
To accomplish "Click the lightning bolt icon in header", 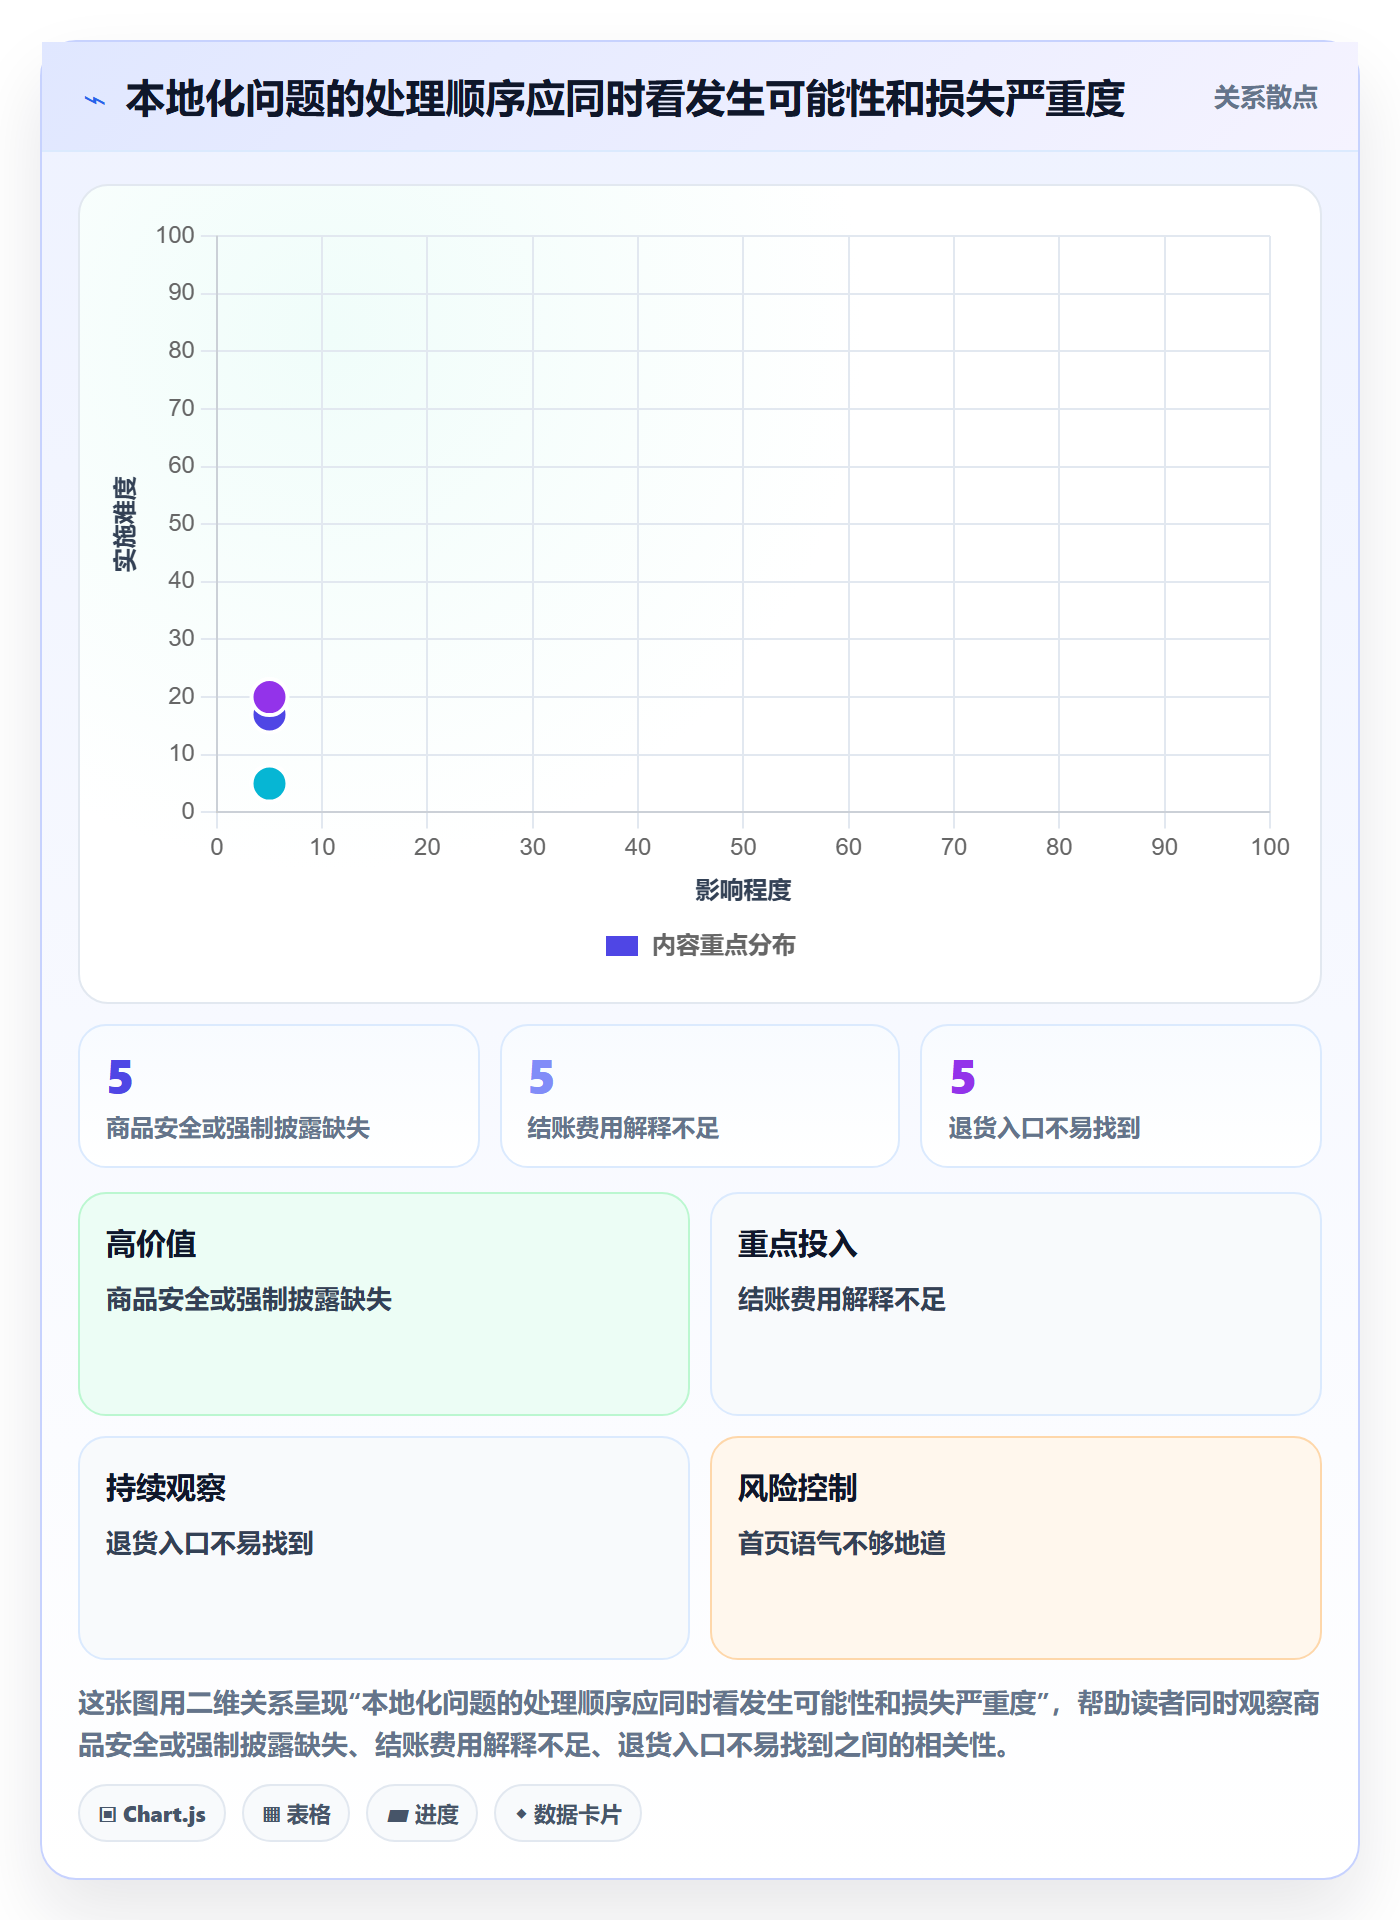I will pyautogui.click(x=95, y=100).
